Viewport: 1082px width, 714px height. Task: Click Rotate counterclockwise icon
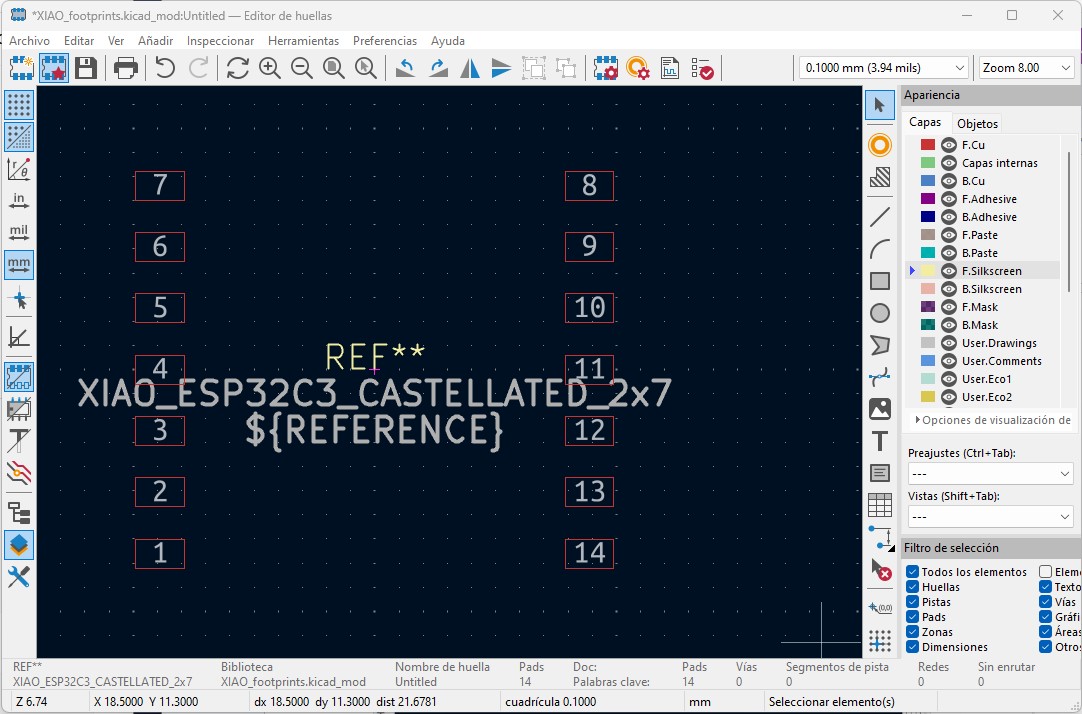[405, 68]
